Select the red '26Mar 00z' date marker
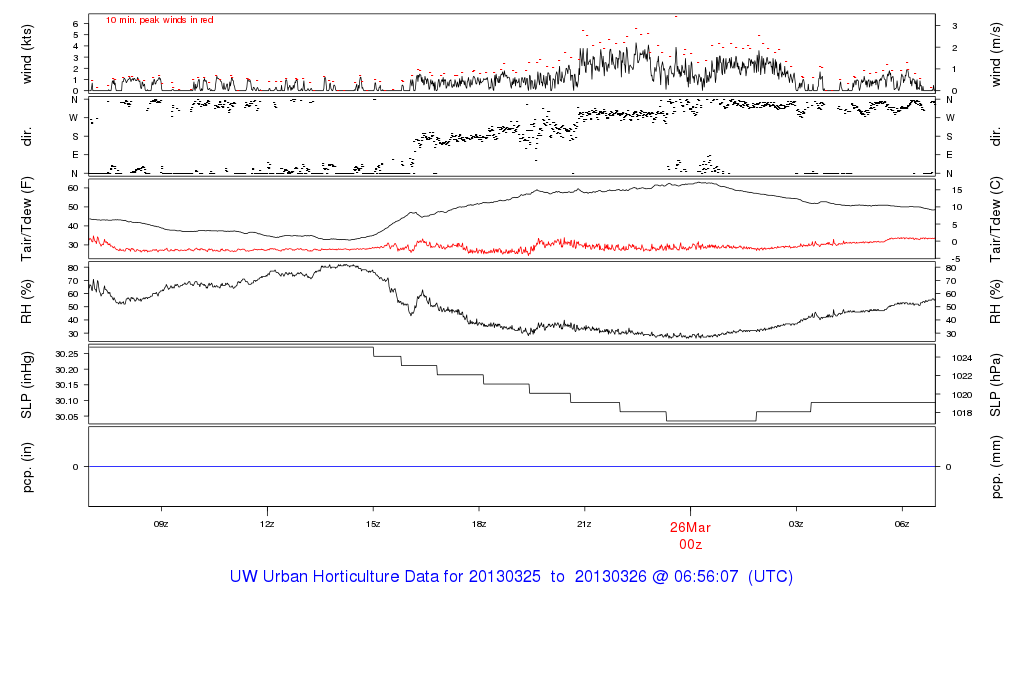This screenshot has height=700, width=1024. [x=690, y=535]
